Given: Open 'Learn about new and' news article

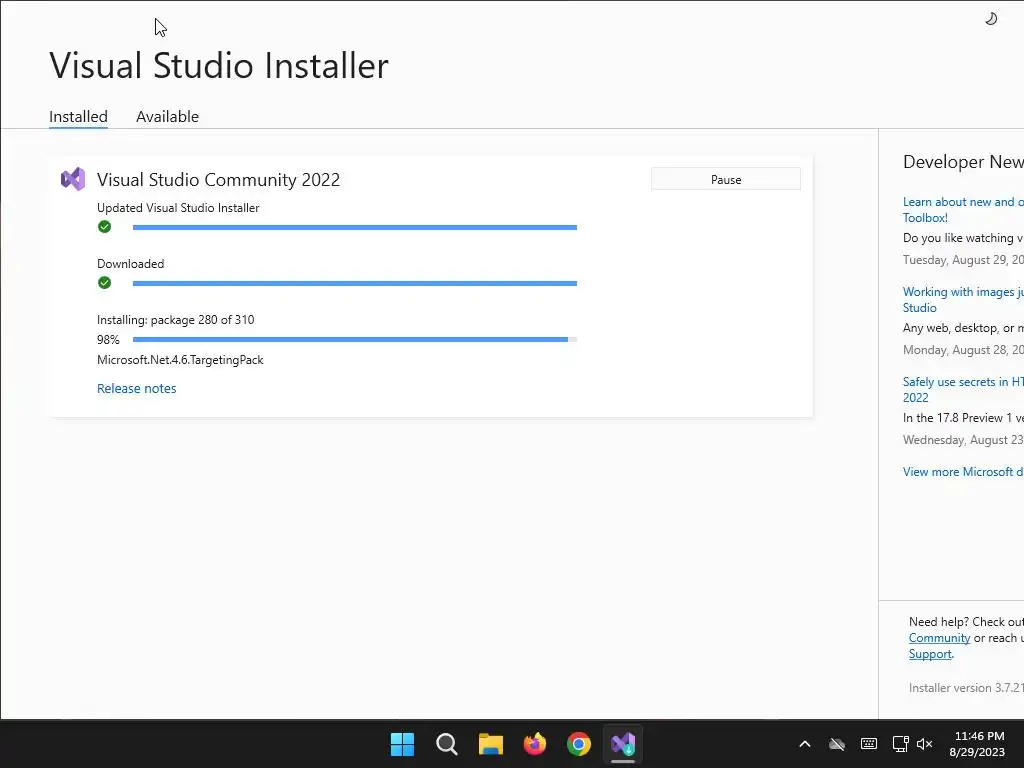Looking at the screenshot, I should pos(963,210).
